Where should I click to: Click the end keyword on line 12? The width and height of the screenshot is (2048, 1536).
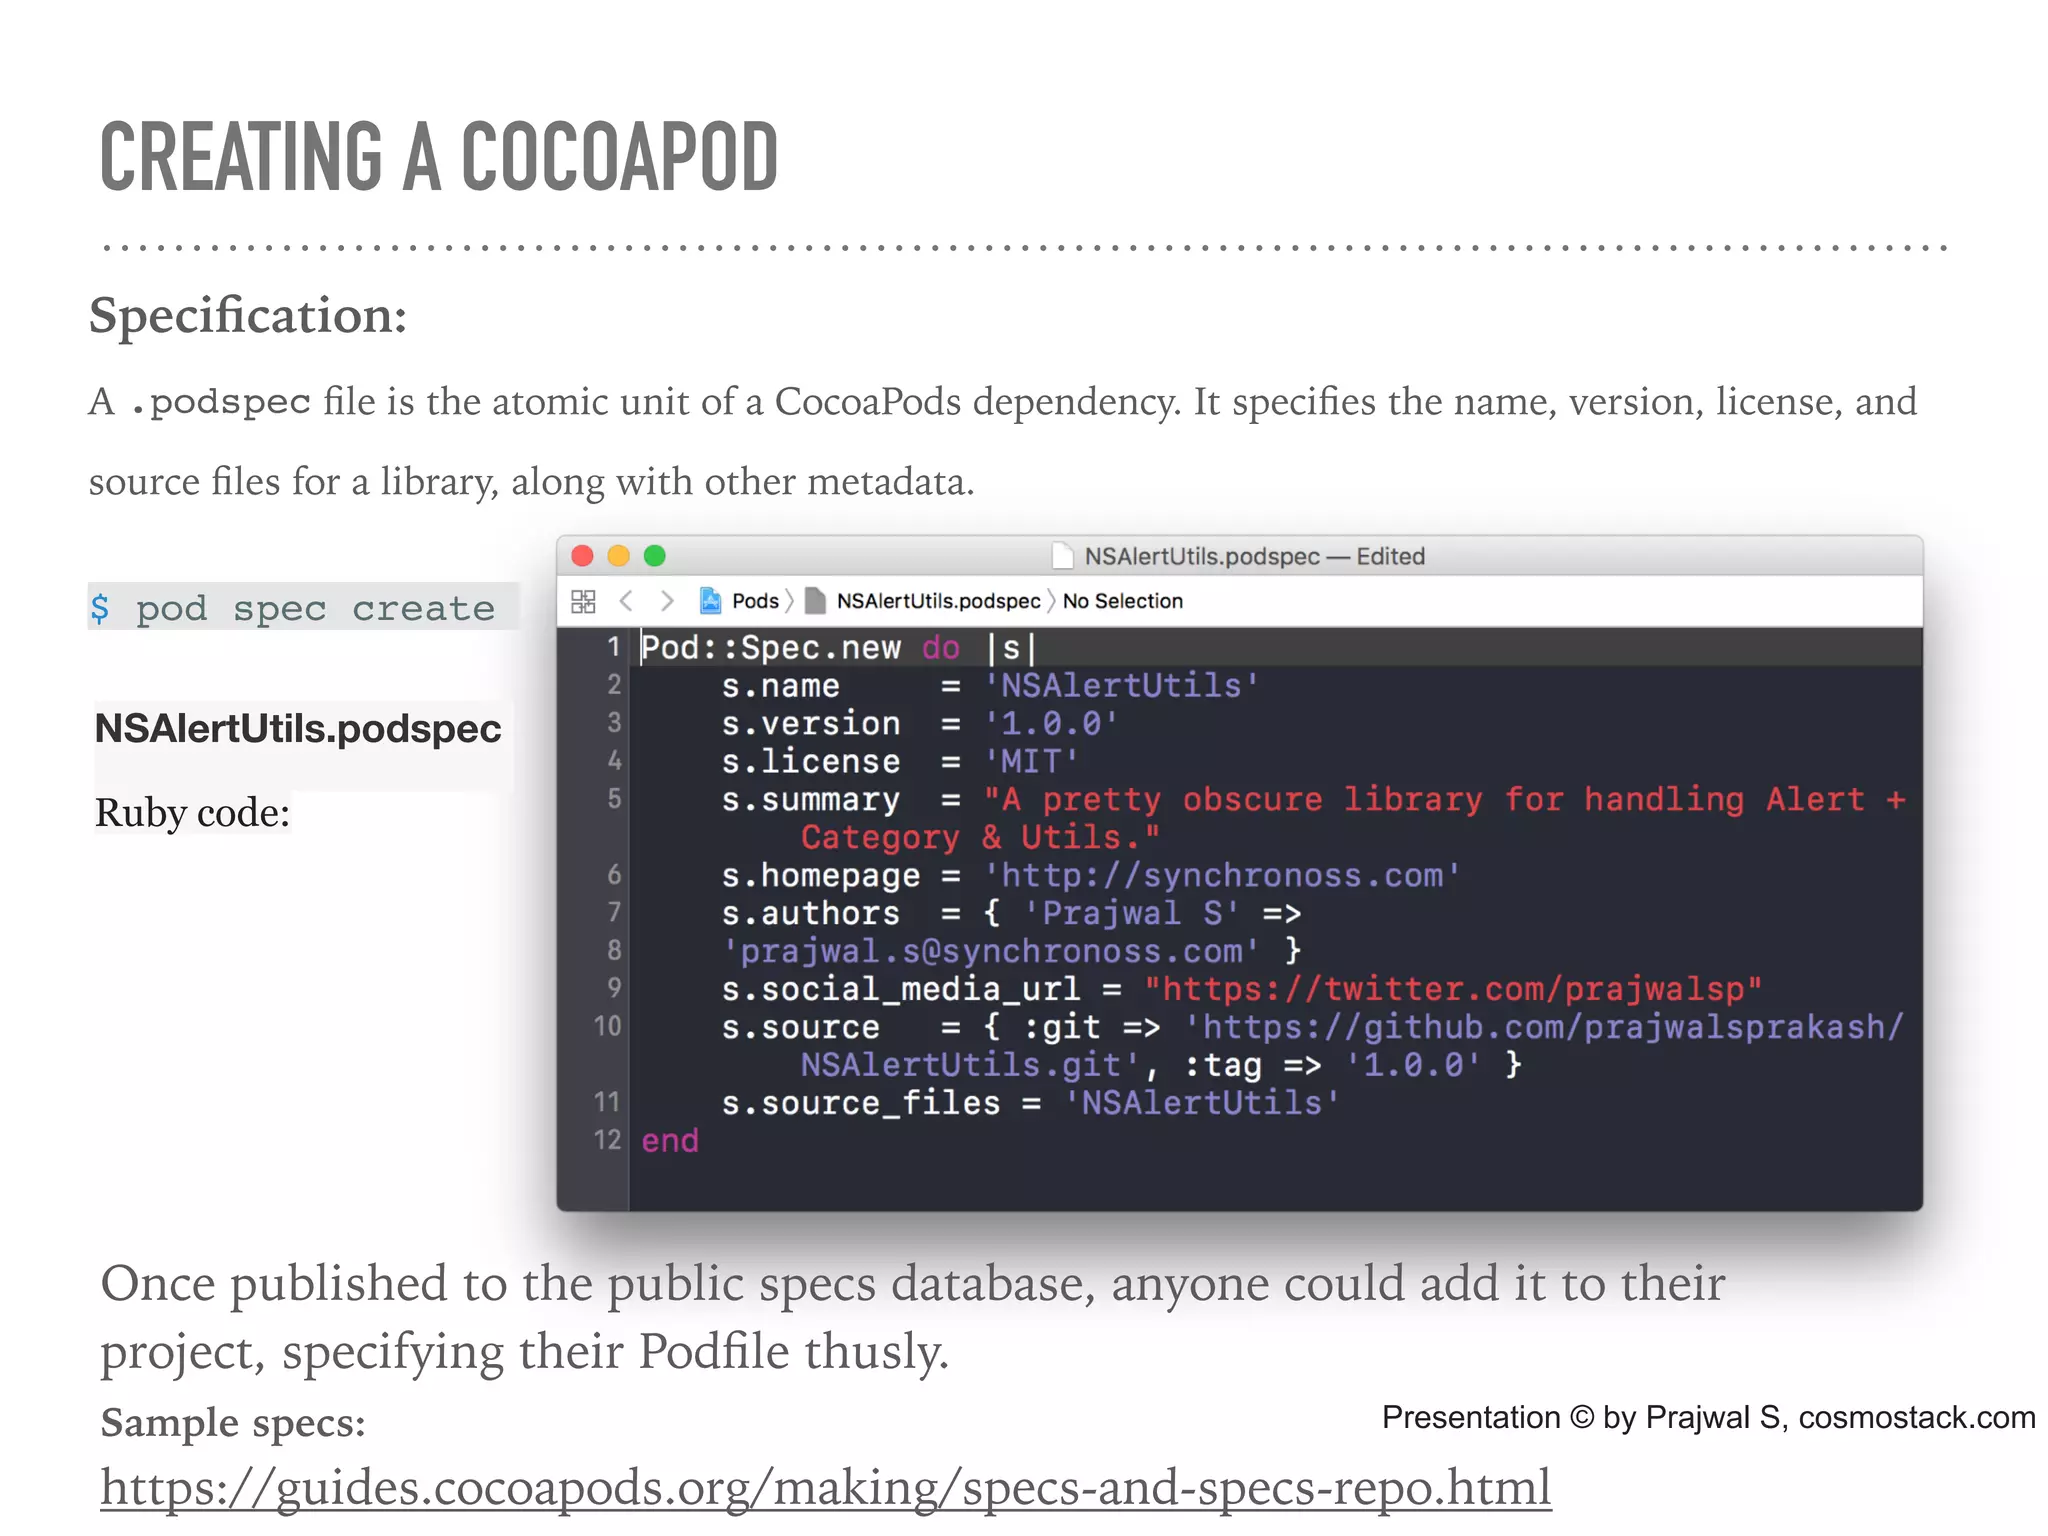pos(670,1141)
